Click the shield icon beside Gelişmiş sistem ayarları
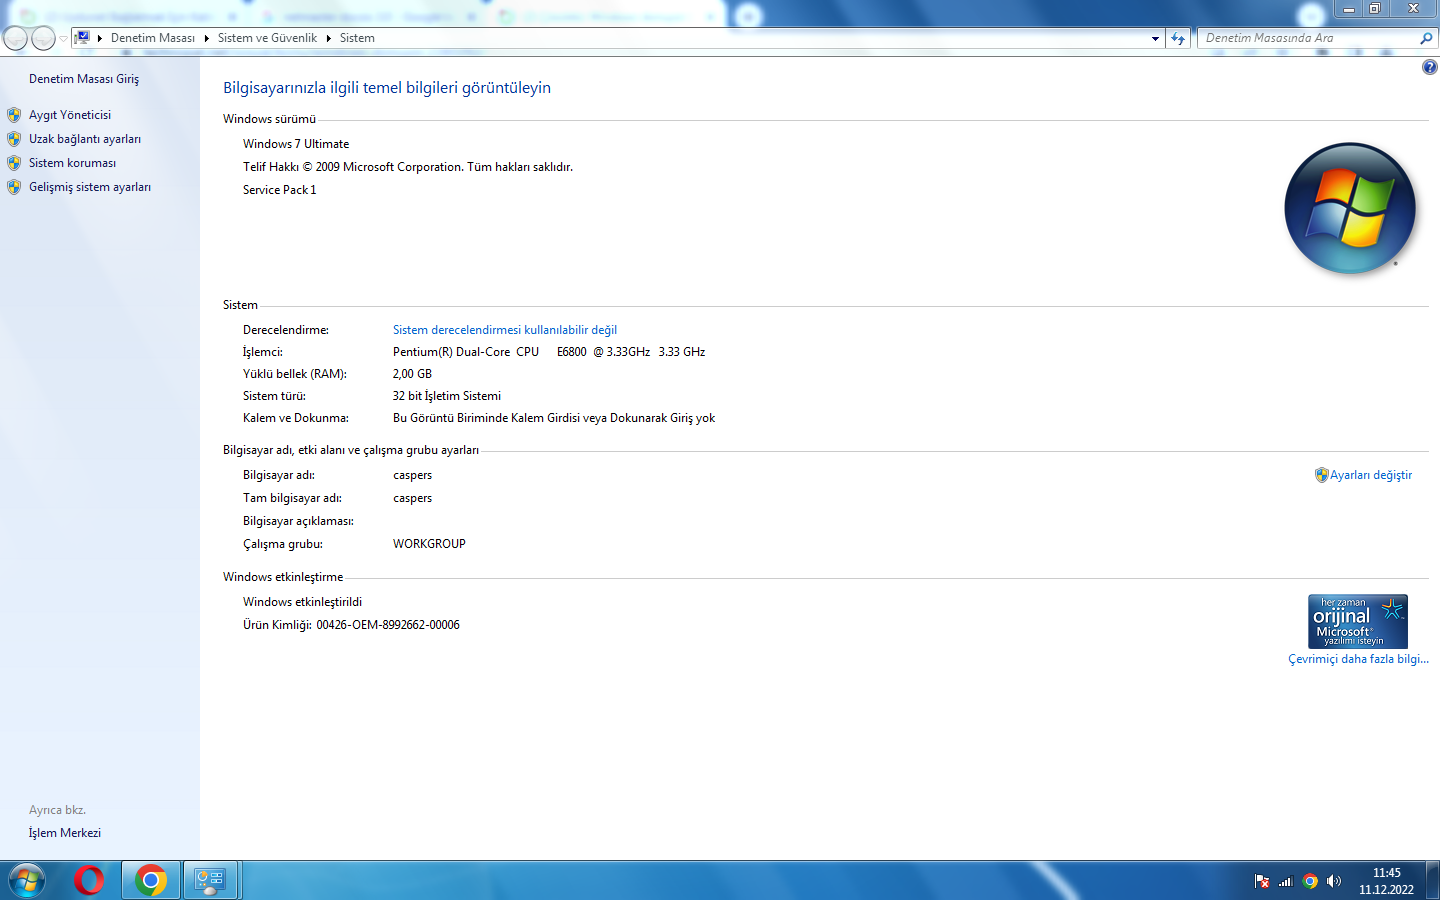 [14, 187]
